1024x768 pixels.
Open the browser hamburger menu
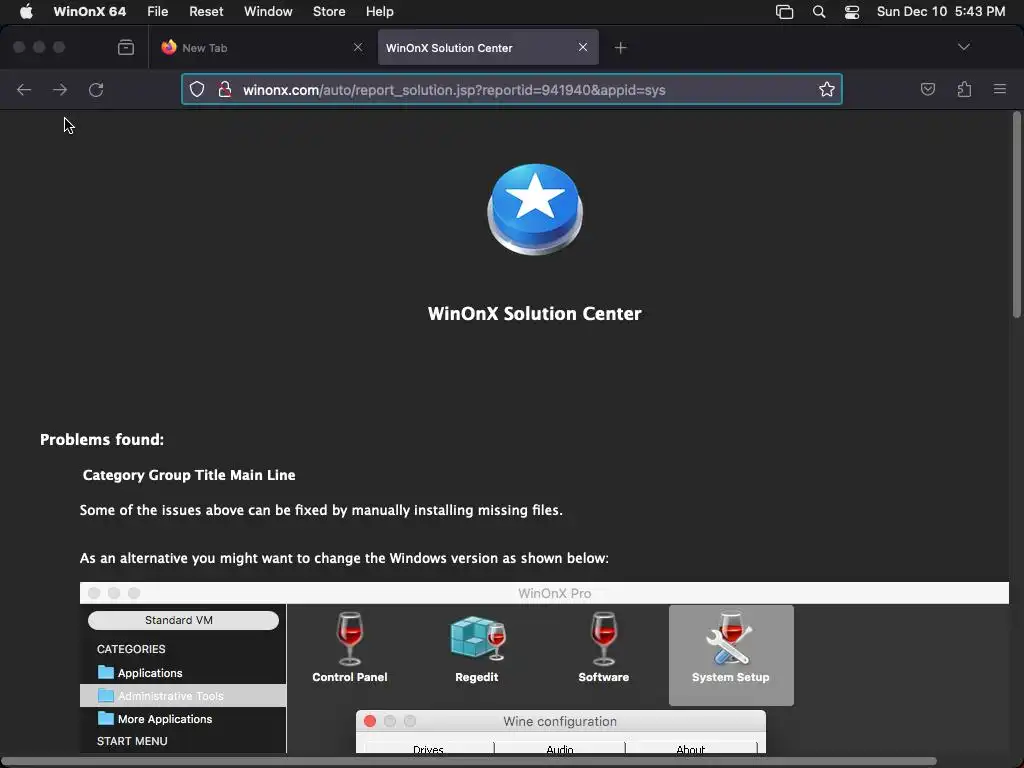pyautogui.click(x=999, y=89)
